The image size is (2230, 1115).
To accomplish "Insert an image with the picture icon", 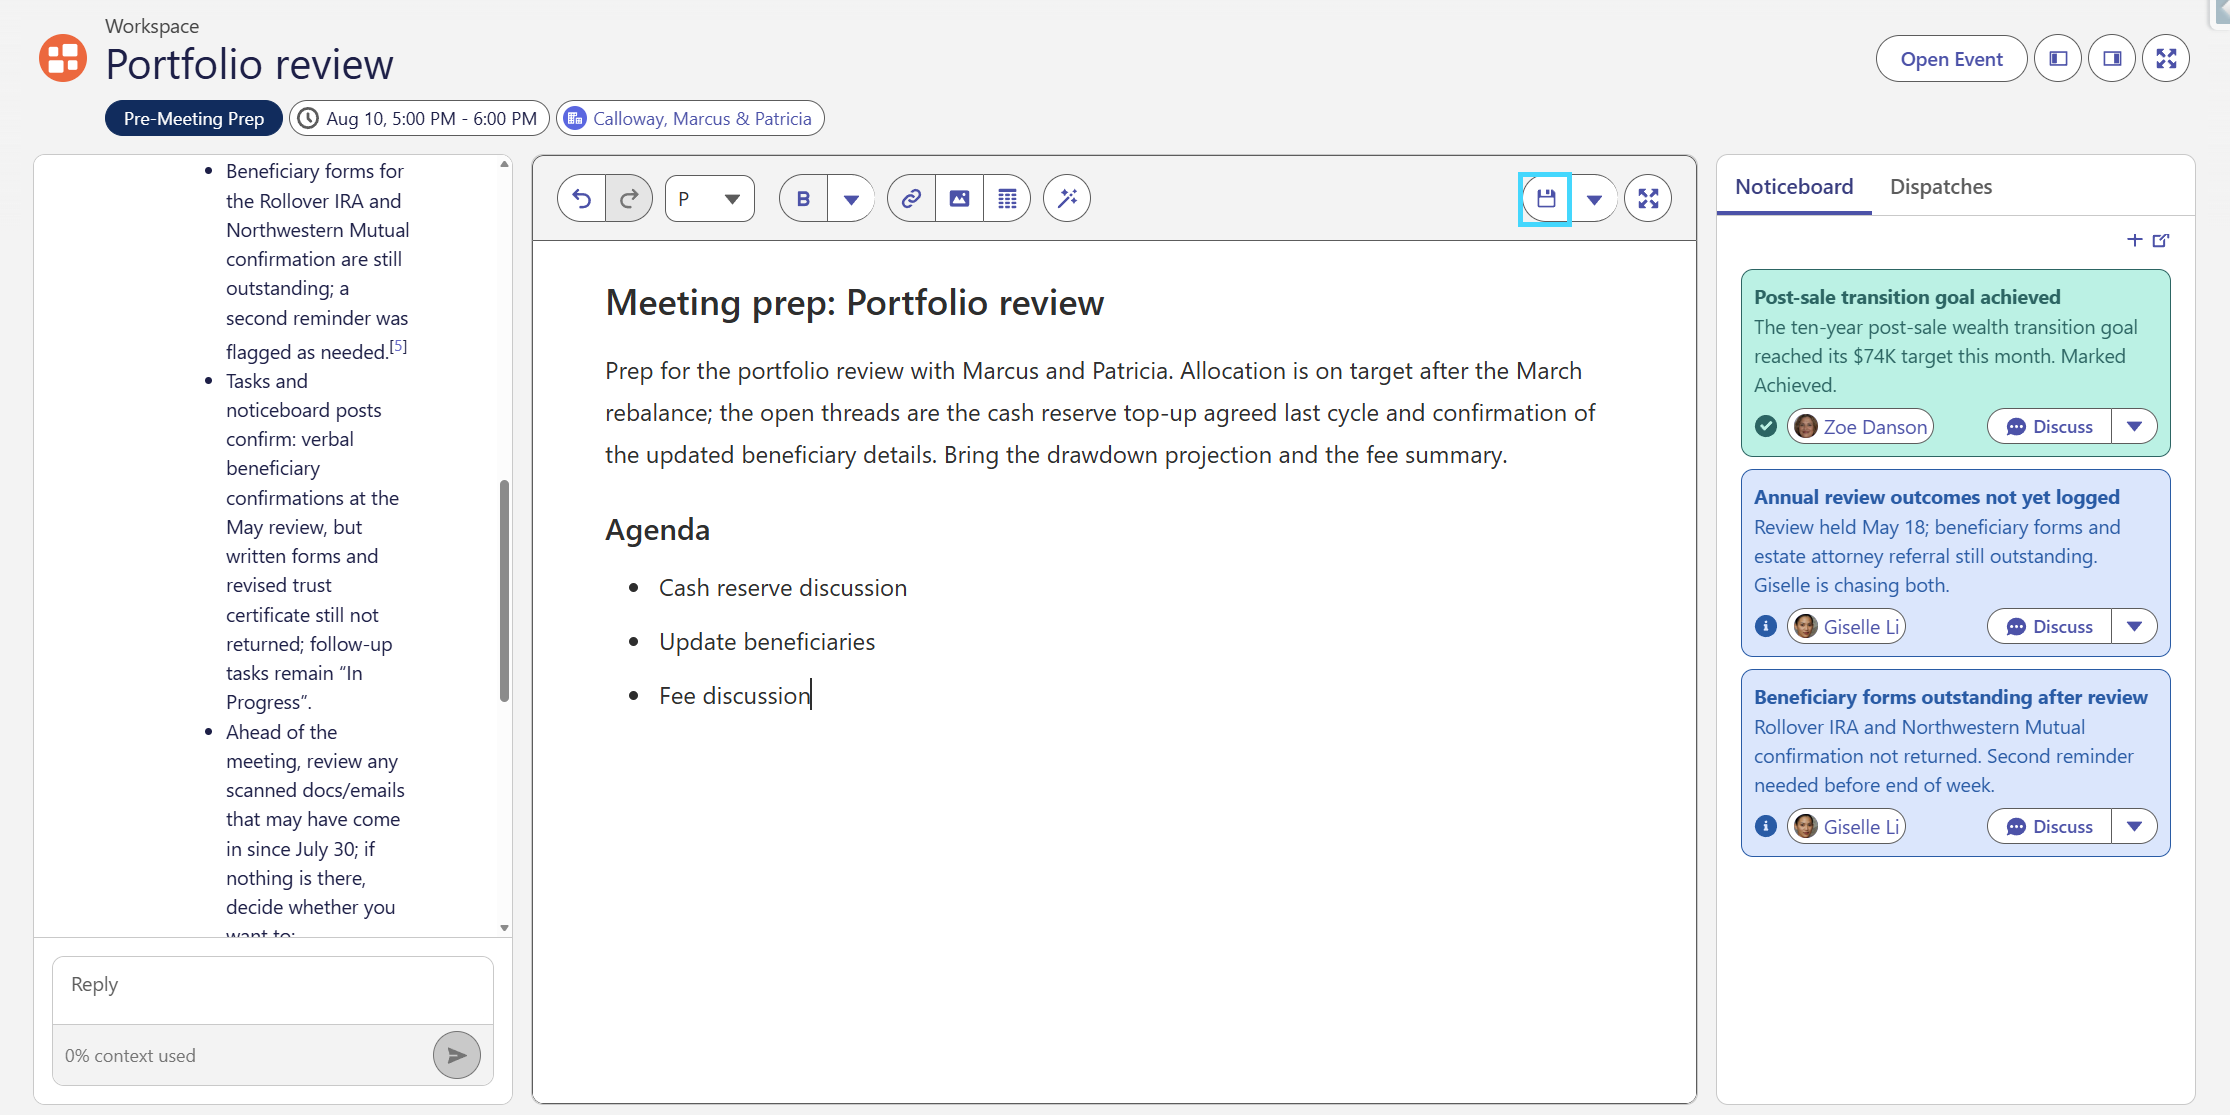I will [959, 198].
